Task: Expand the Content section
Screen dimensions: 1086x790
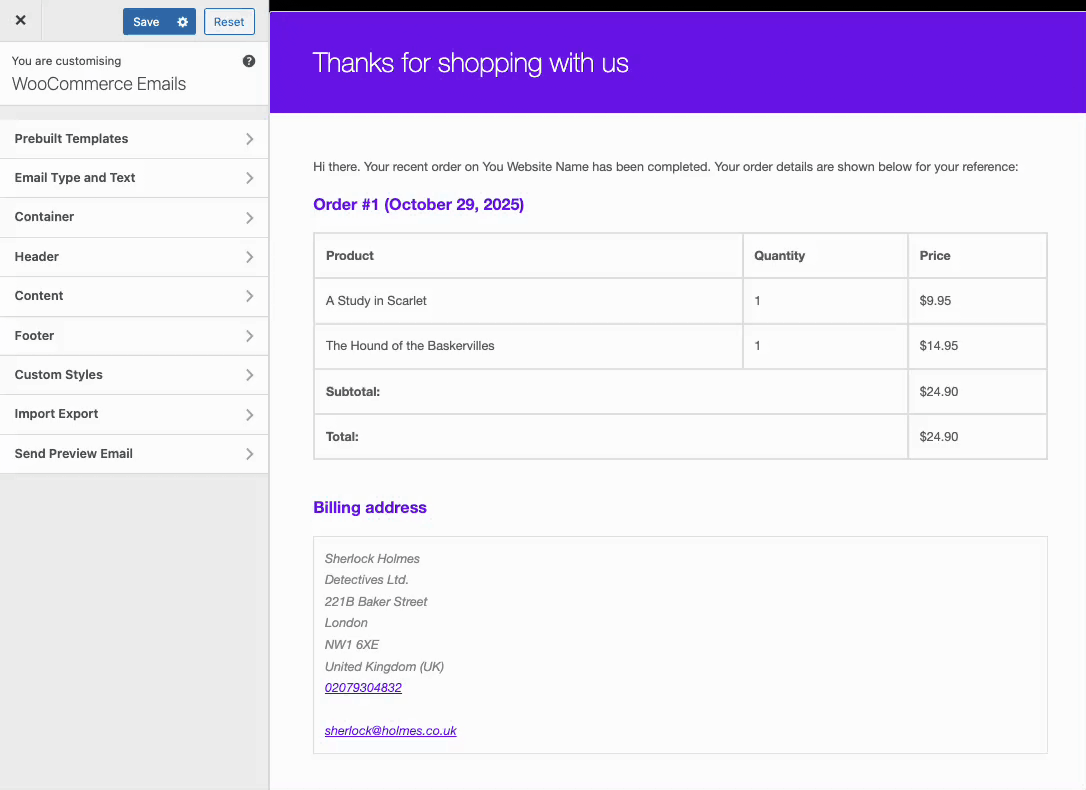Action: click(135, 296)
